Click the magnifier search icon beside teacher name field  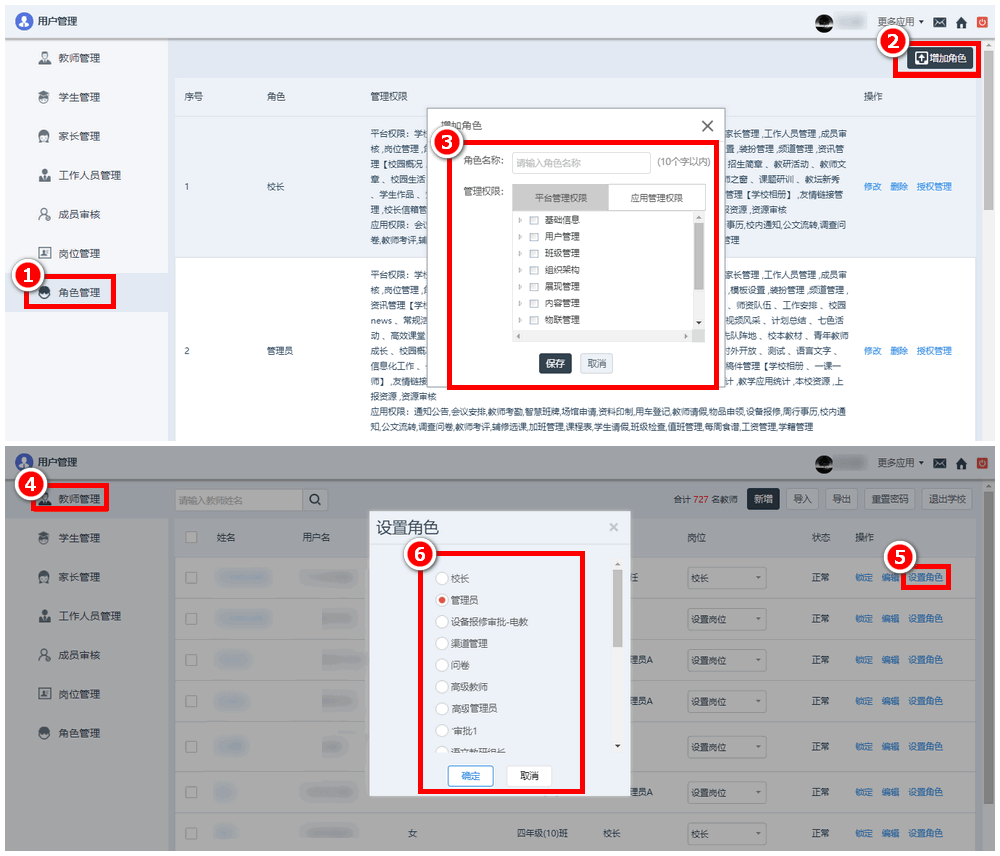[x=315, y=499]
